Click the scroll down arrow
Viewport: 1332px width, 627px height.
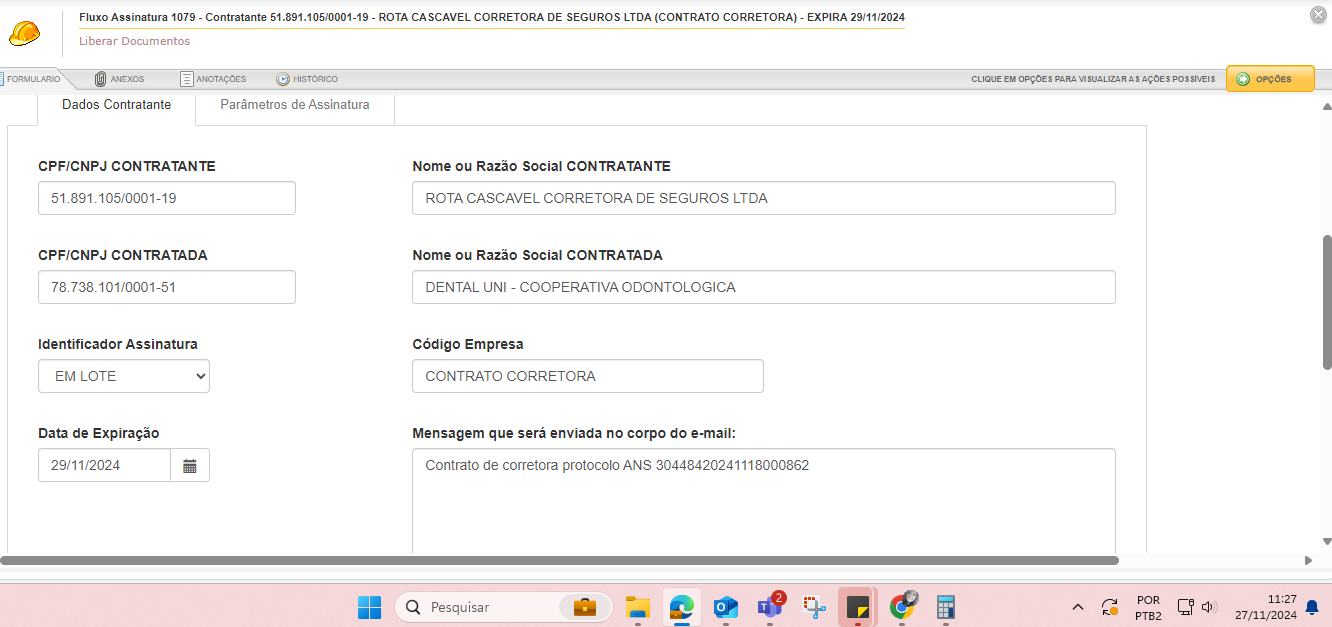click(1327, 541)
